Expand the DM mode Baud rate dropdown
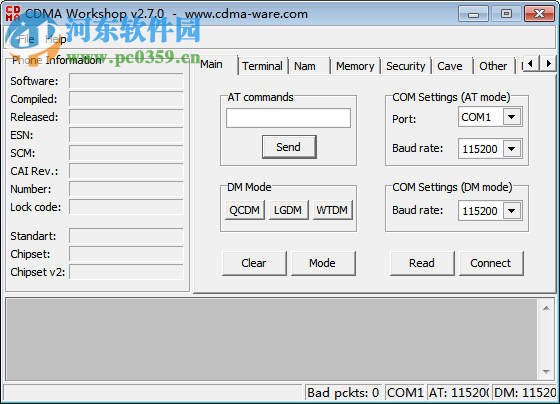Viewport: 560px width, 404px height. (511, 211)
